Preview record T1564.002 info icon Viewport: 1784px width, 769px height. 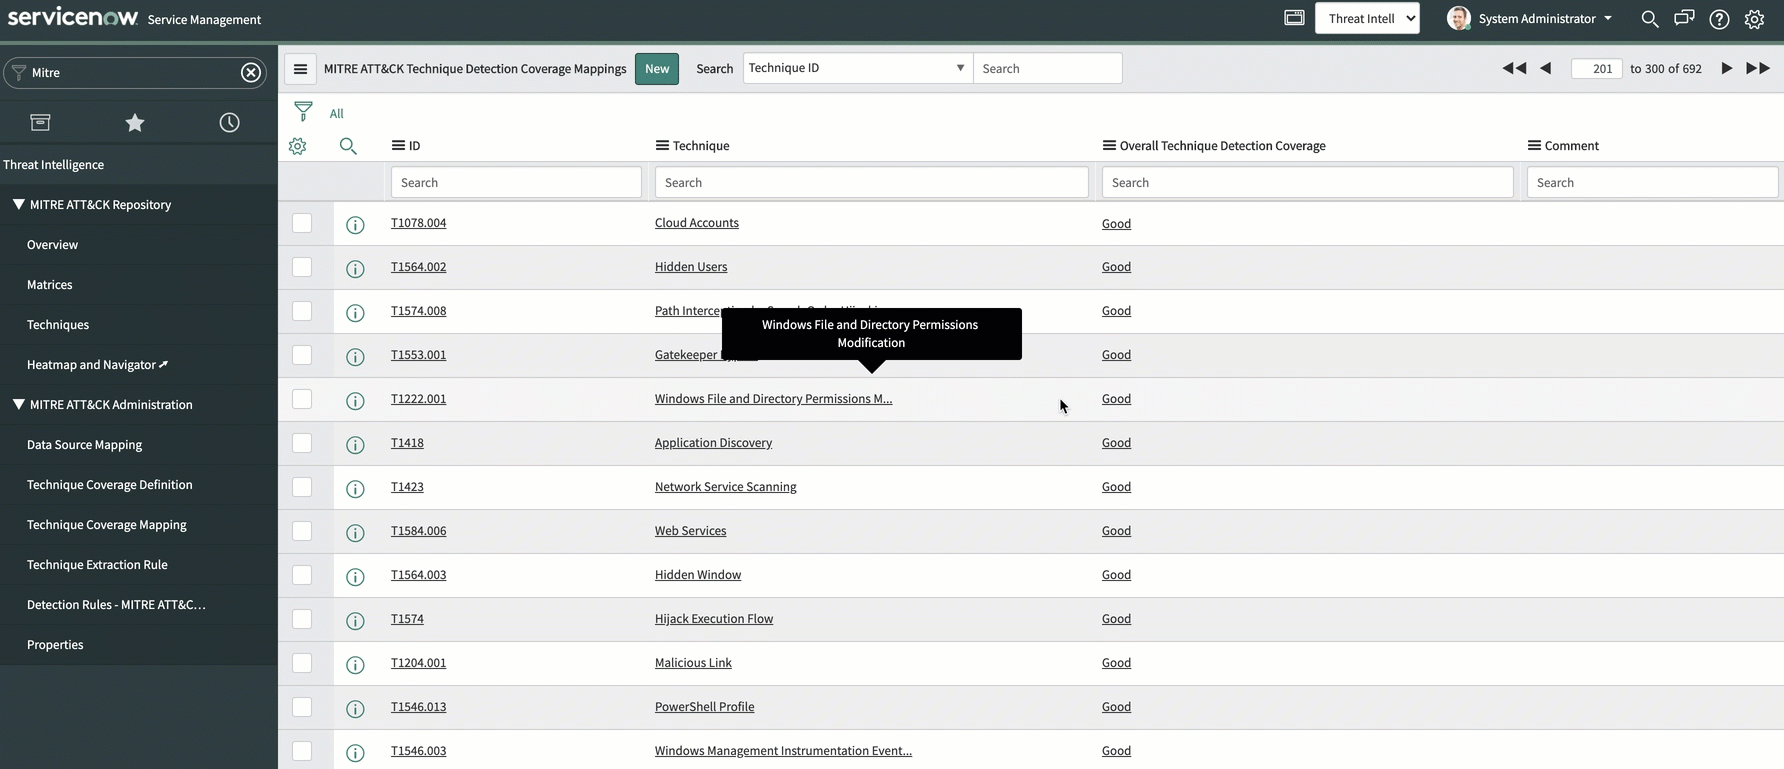(355, 269)
